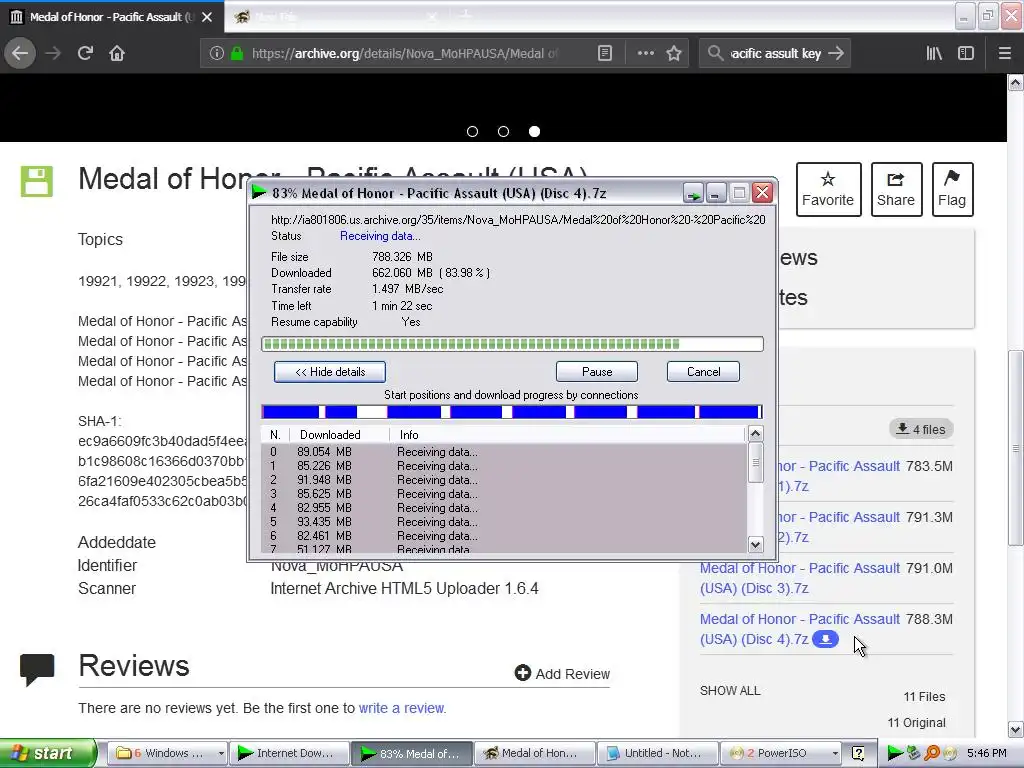Viewport: 1024px width, 768px height.
Task: Show site information icon in address bar
Action: point(216,53)
